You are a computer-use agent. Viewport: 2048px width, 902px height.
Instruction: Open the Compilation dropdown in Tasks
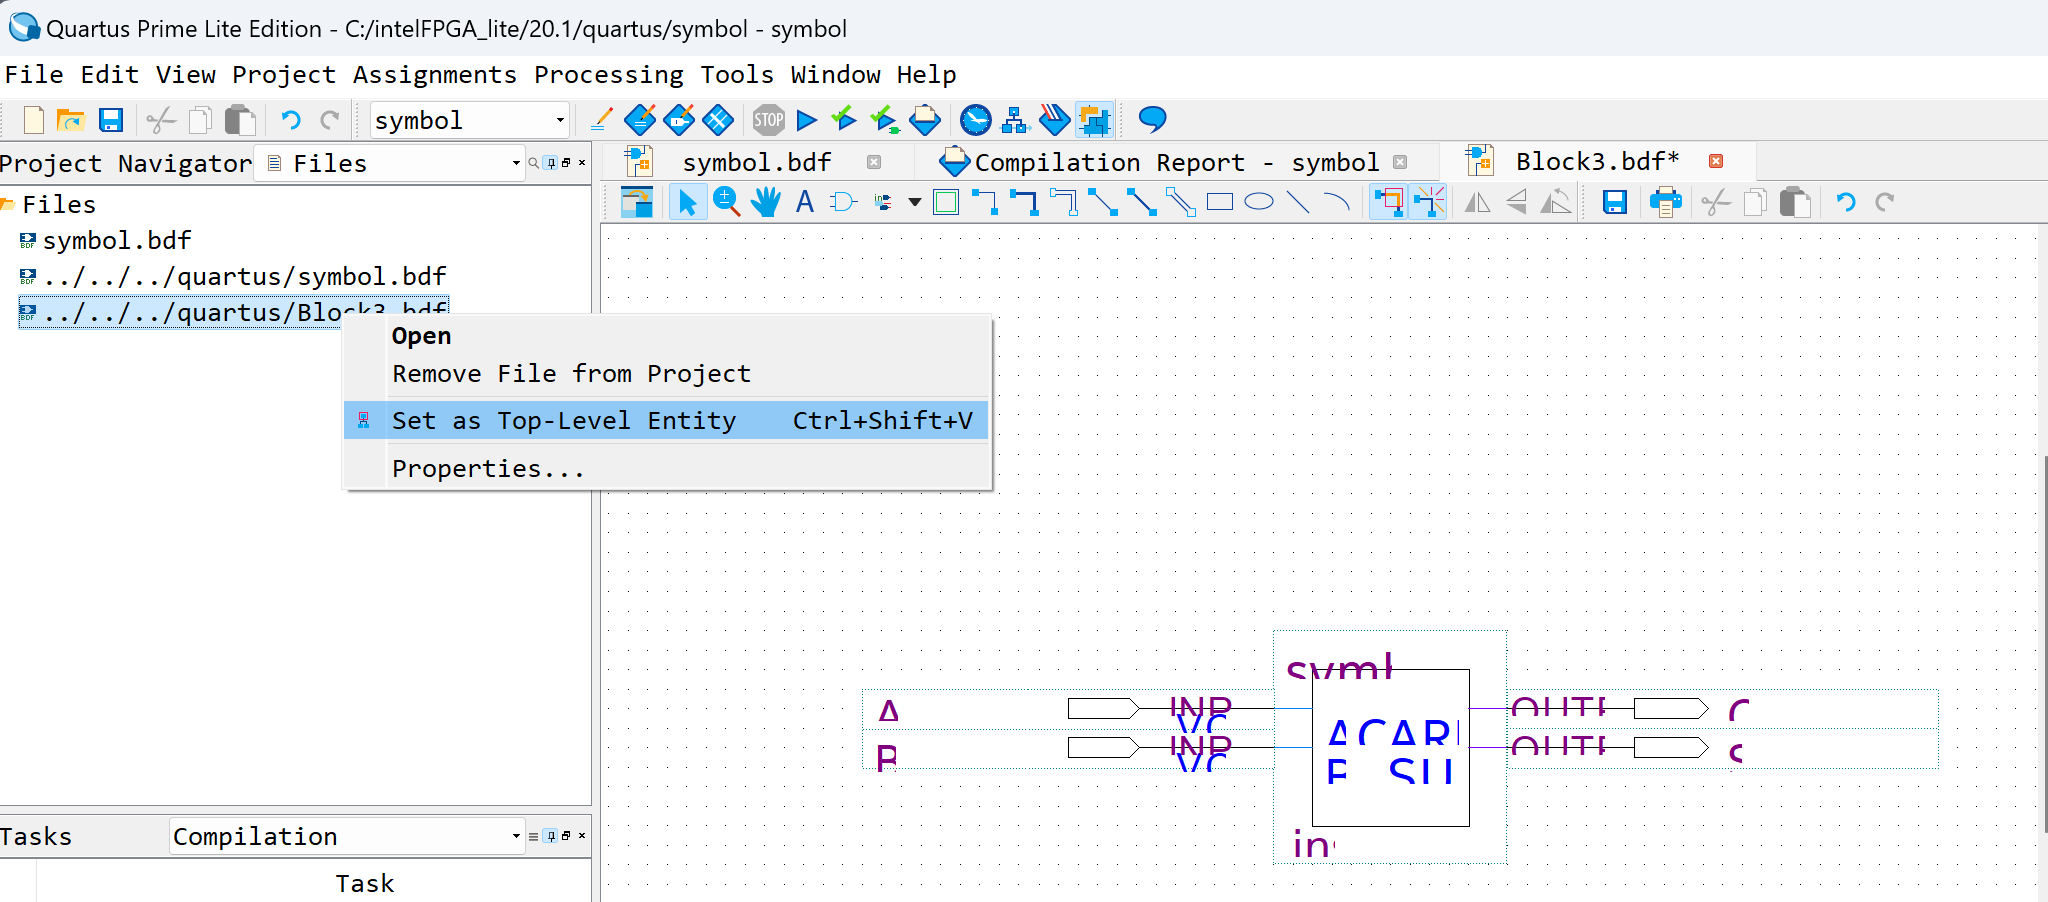pyautogui.click(x=347, y=836)
